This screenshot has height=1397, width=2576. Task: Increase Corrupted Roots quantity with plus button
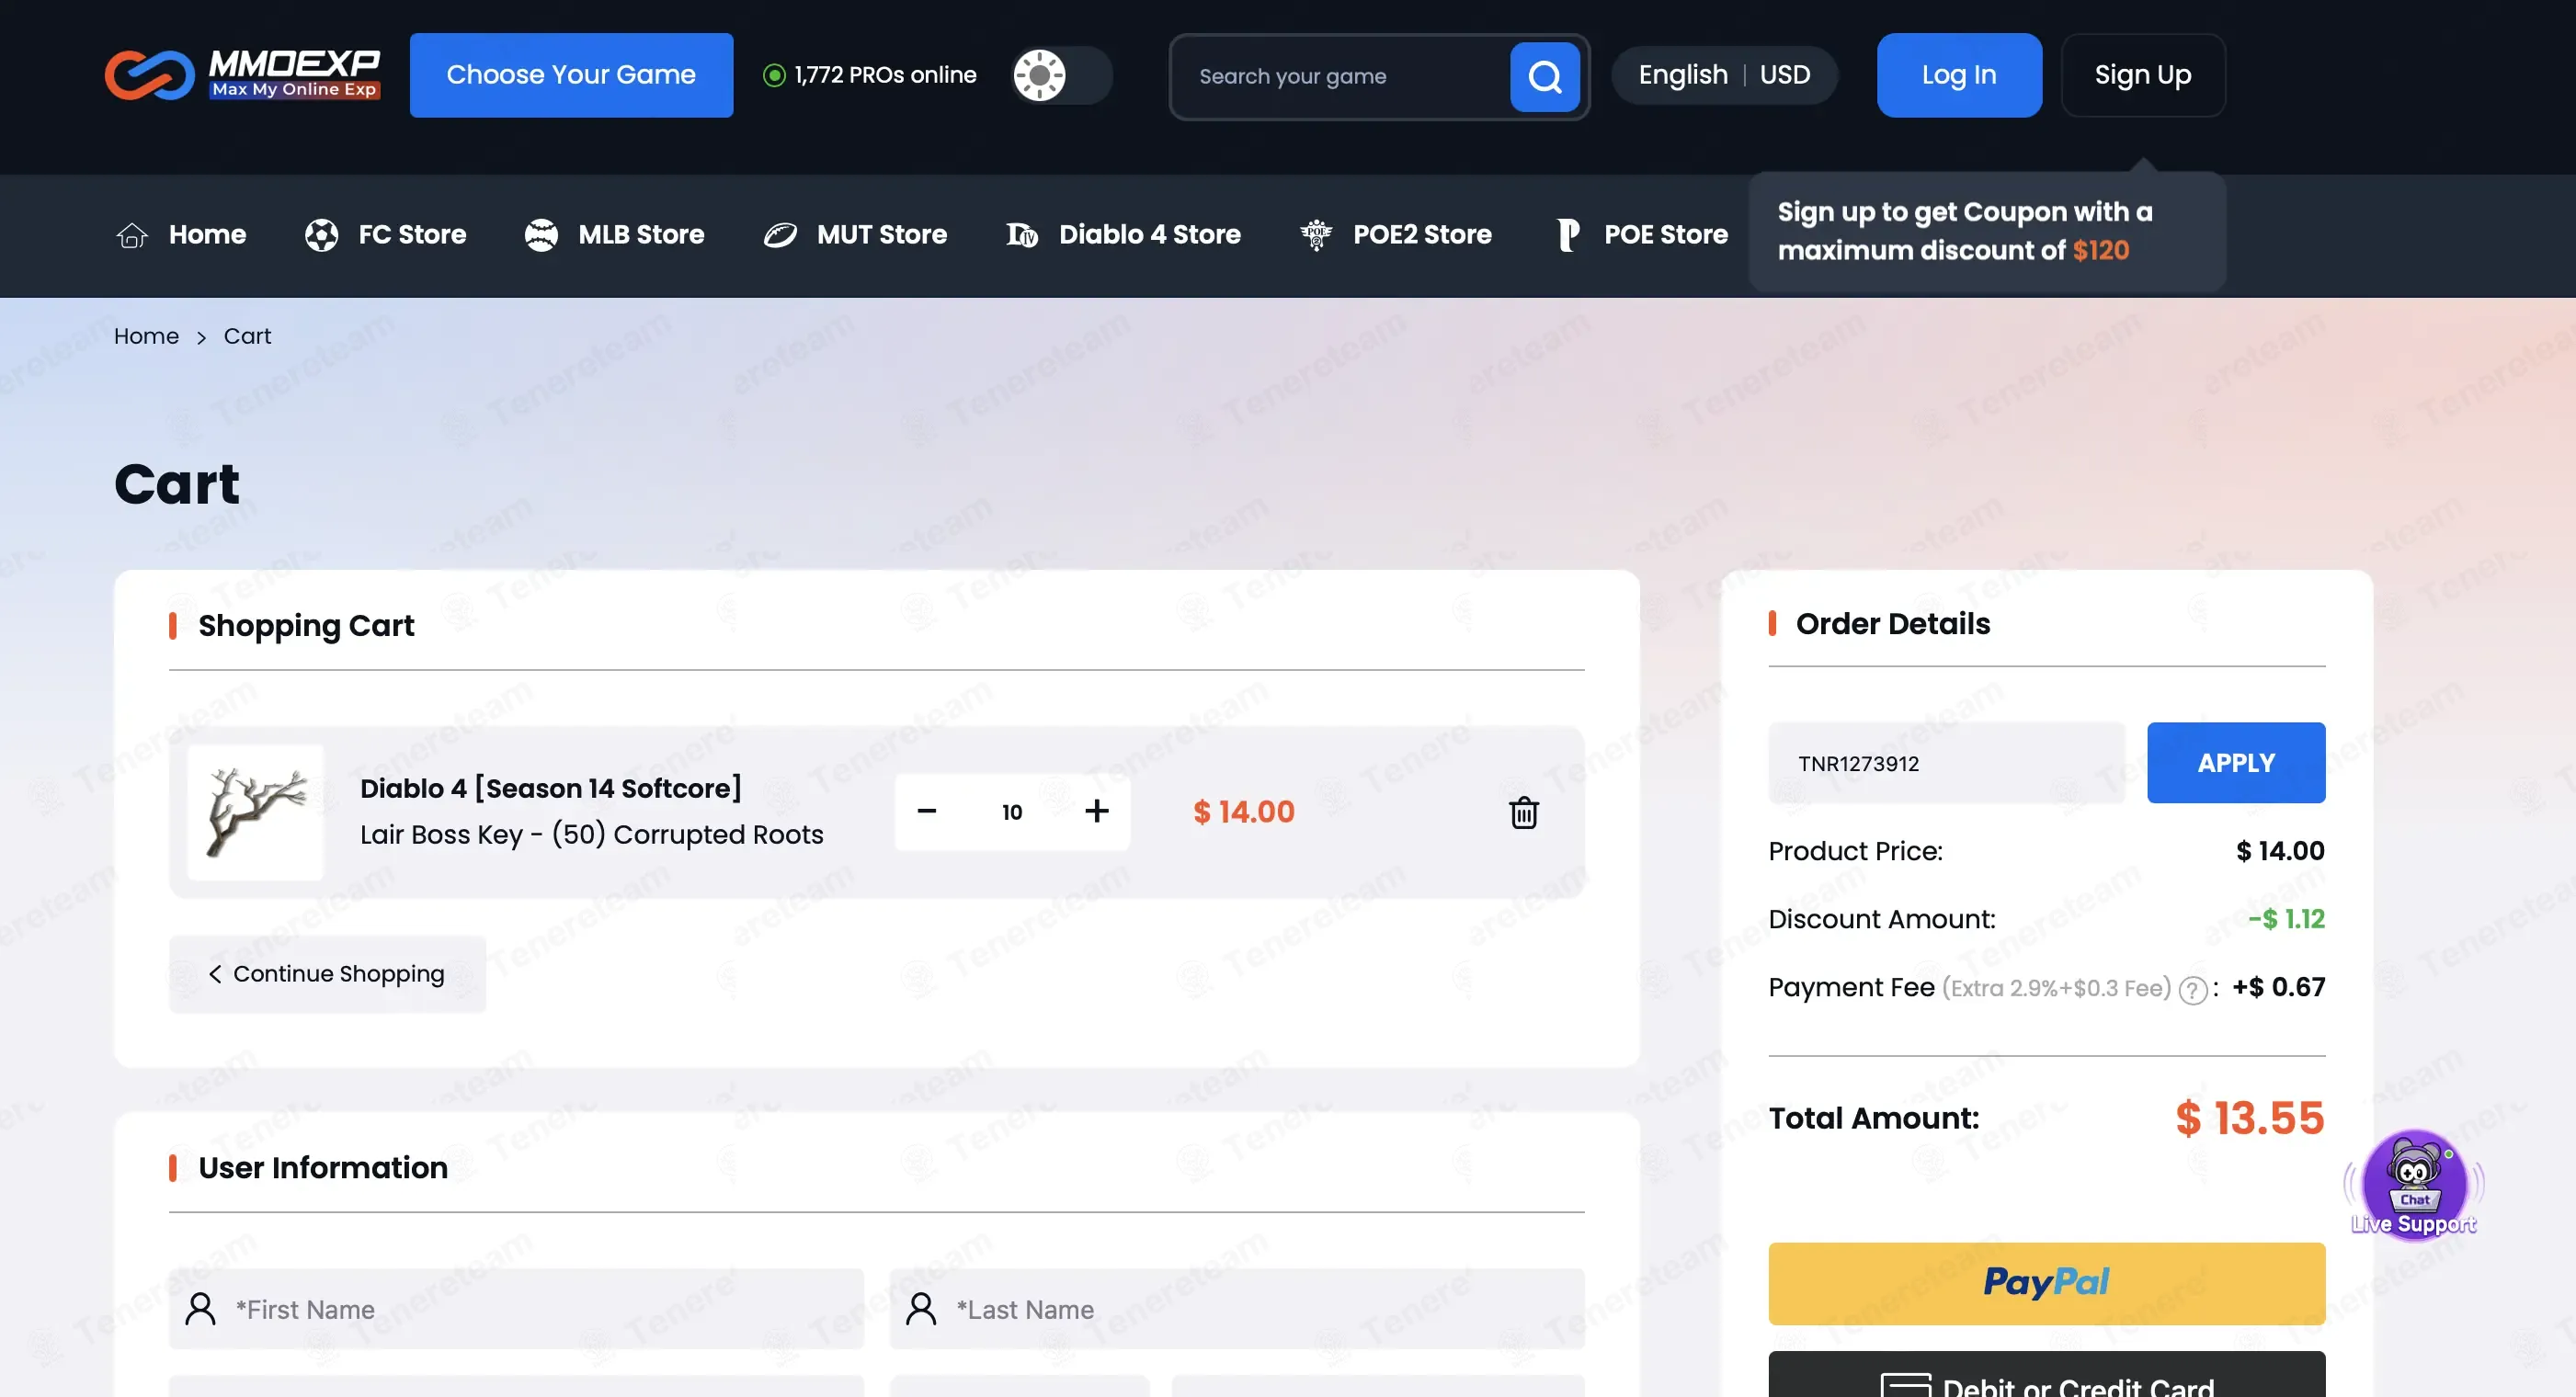coord(1097,811)
